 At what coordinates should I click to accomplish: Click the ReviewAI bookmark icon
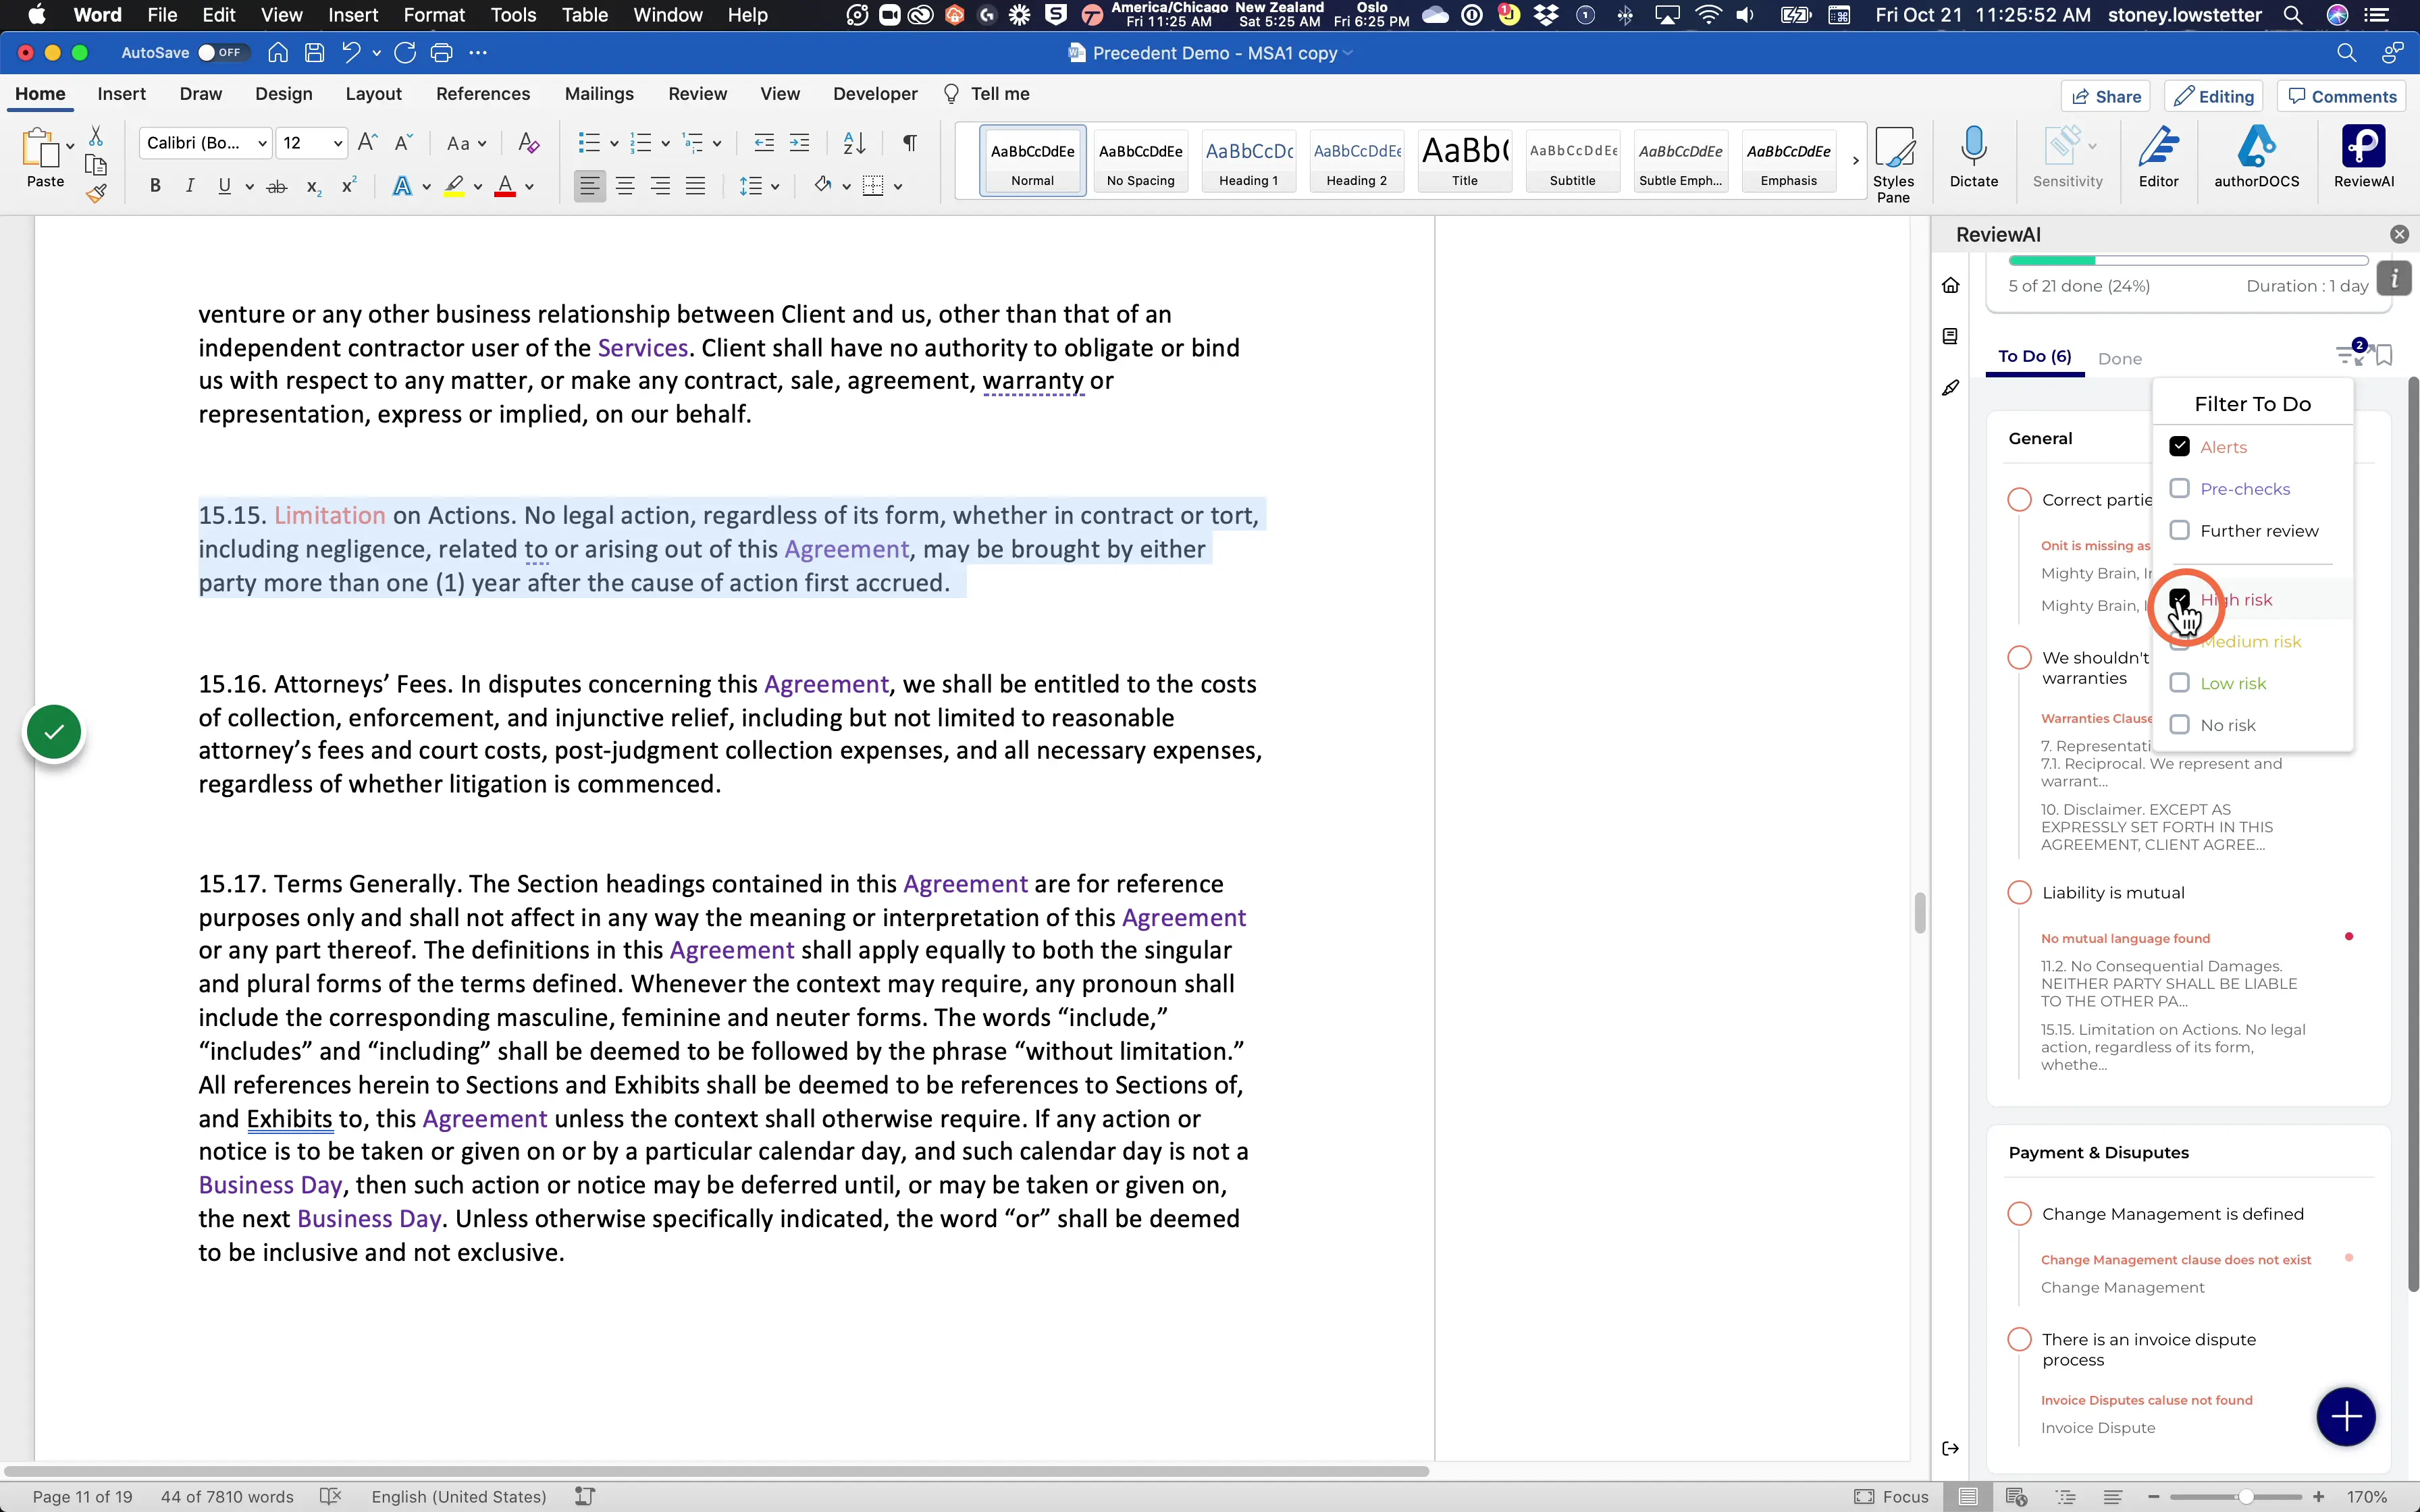(2384, 356)
